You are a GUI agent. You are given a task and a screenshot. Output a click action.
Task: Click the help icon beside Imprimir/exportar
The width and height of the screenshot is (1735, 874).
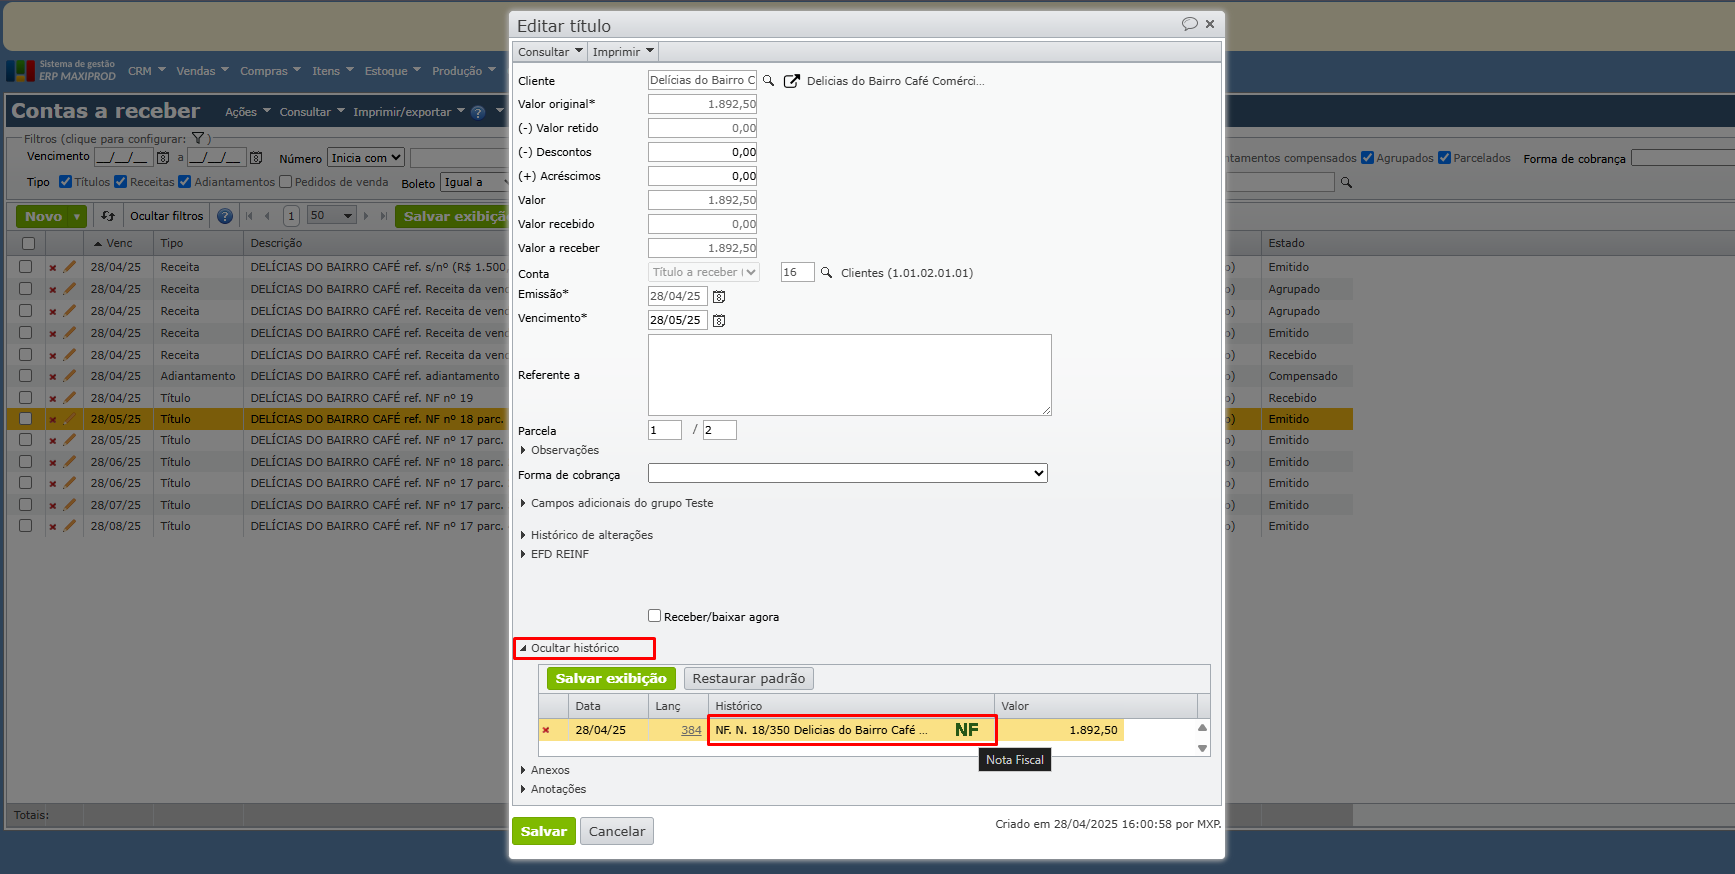point(478,112)
